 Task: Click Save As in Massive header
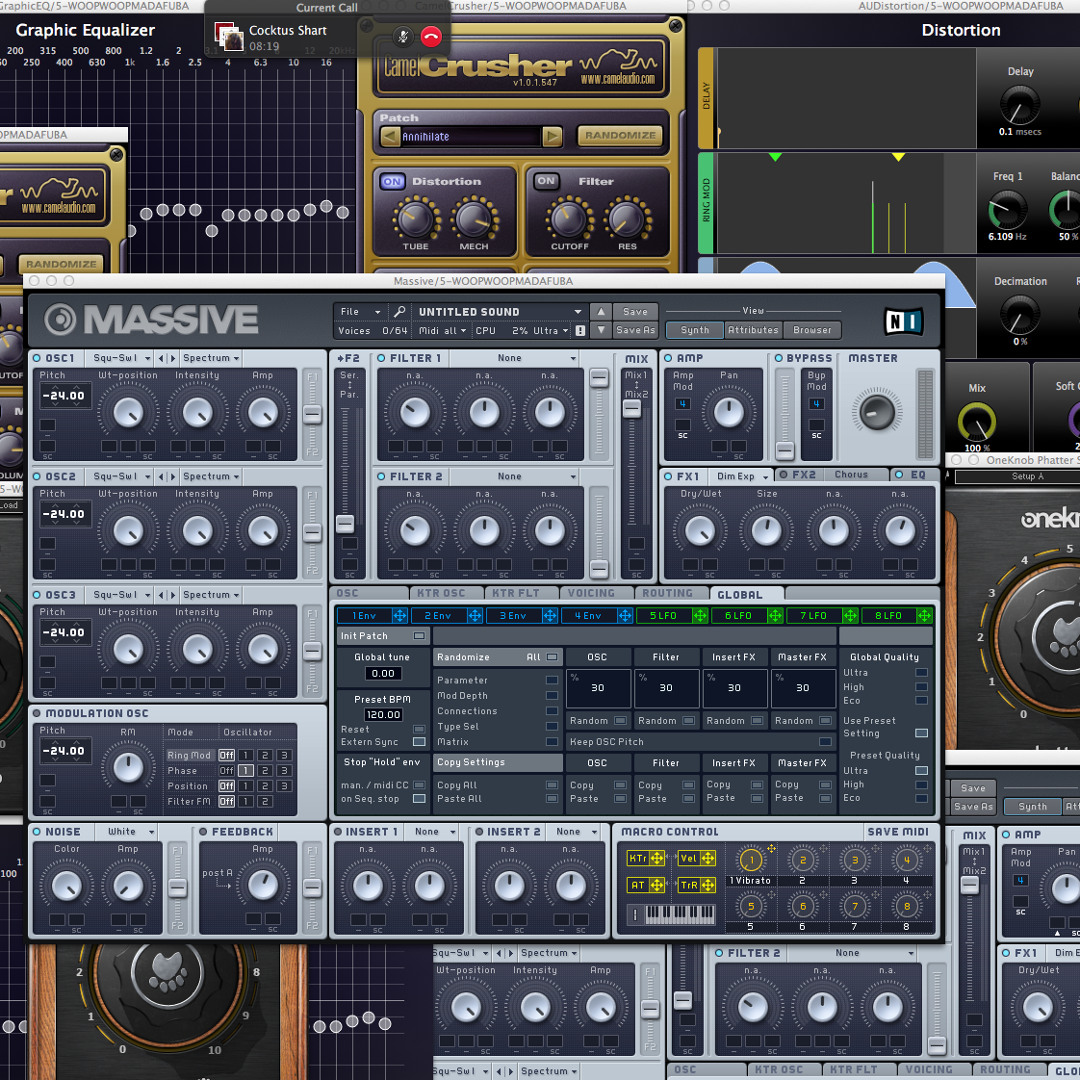coord(635,330)
